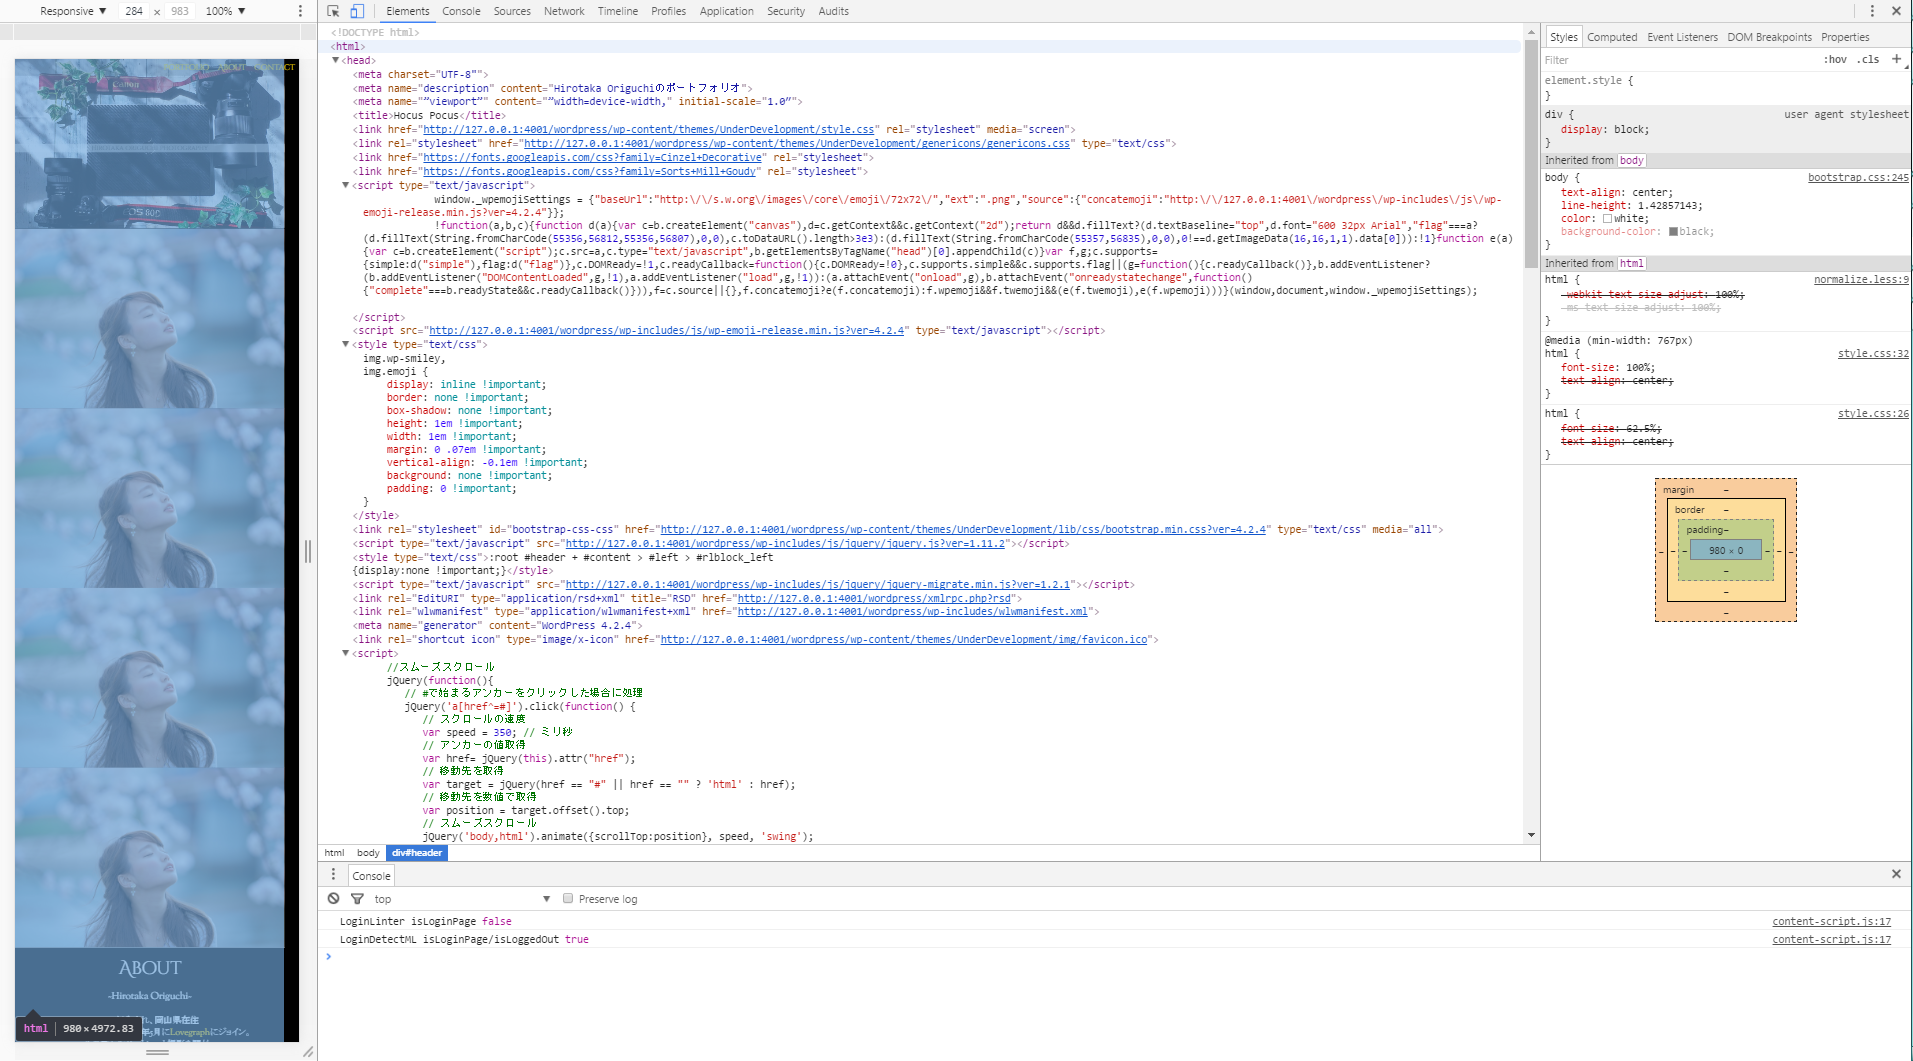Open the console drawer three-dot menu

tap(334, 875)
